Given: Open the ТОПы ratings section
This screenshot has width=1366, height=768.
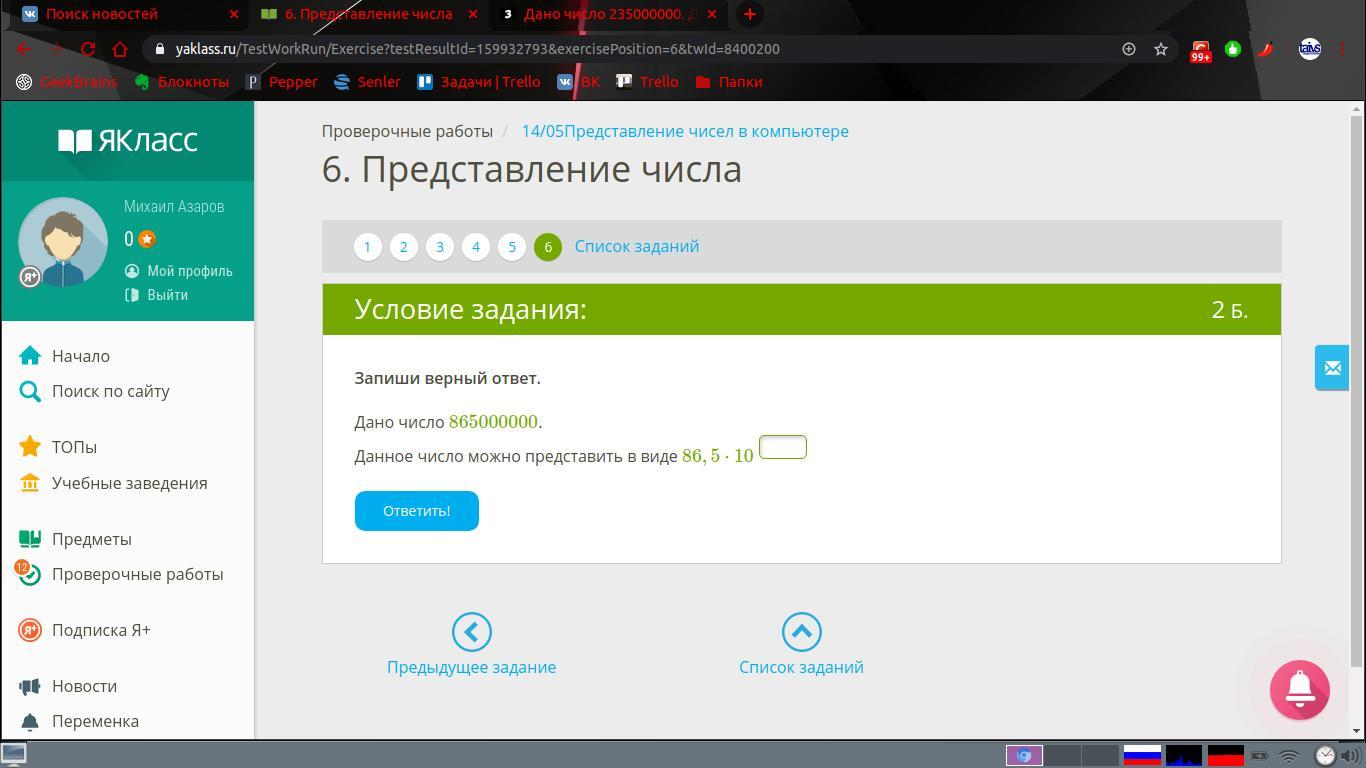Looking at the screenshot, I should pos(74,447).
